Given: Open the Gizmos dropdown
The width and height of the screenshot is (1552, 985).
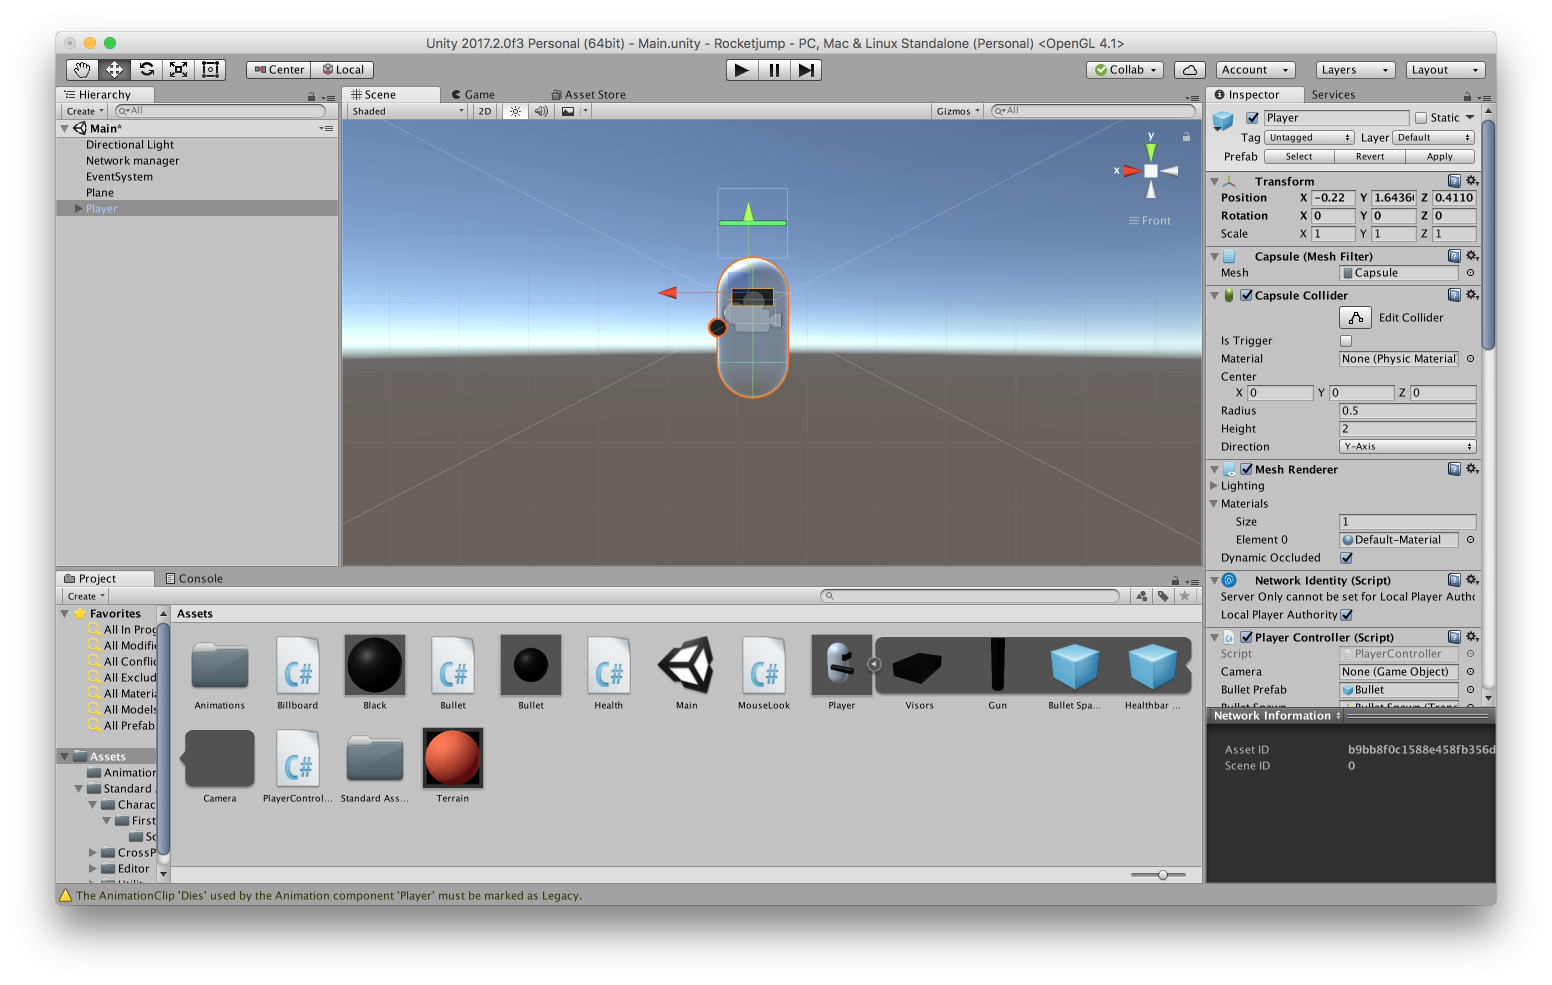Looking at the screenshot, I should (x=958, y=111).
